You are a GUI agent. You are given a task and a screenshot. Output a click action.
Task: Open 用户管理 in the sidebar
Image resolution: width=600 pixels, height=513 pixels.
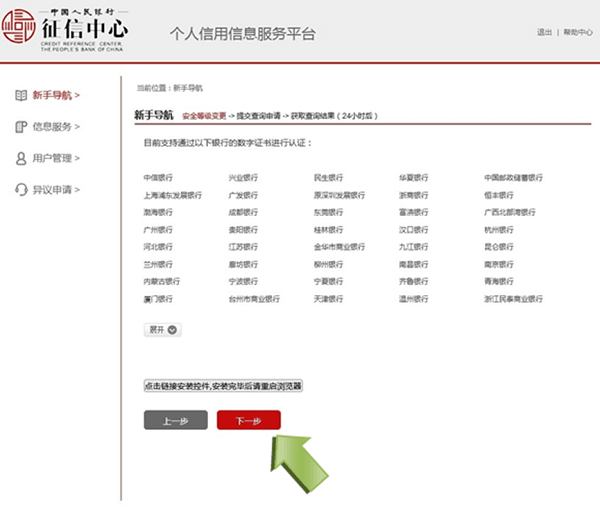point(55,158)
